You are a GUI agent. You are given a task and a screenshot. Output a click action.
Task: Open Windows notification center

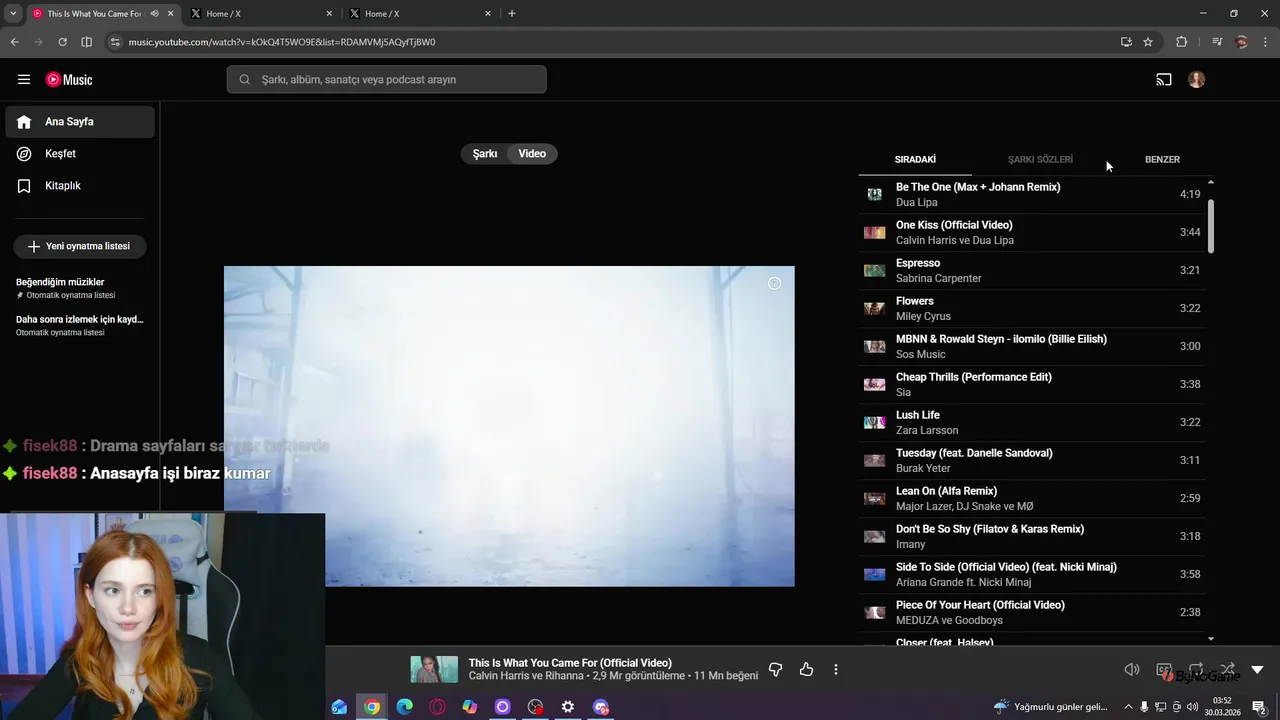coord(1259,707)
